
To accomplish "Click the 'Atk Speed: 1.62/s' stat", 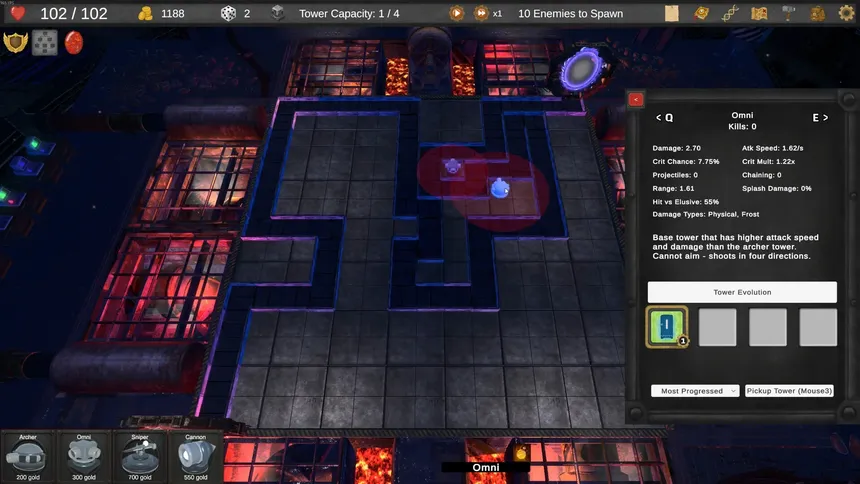I will (x=772, y=148).
